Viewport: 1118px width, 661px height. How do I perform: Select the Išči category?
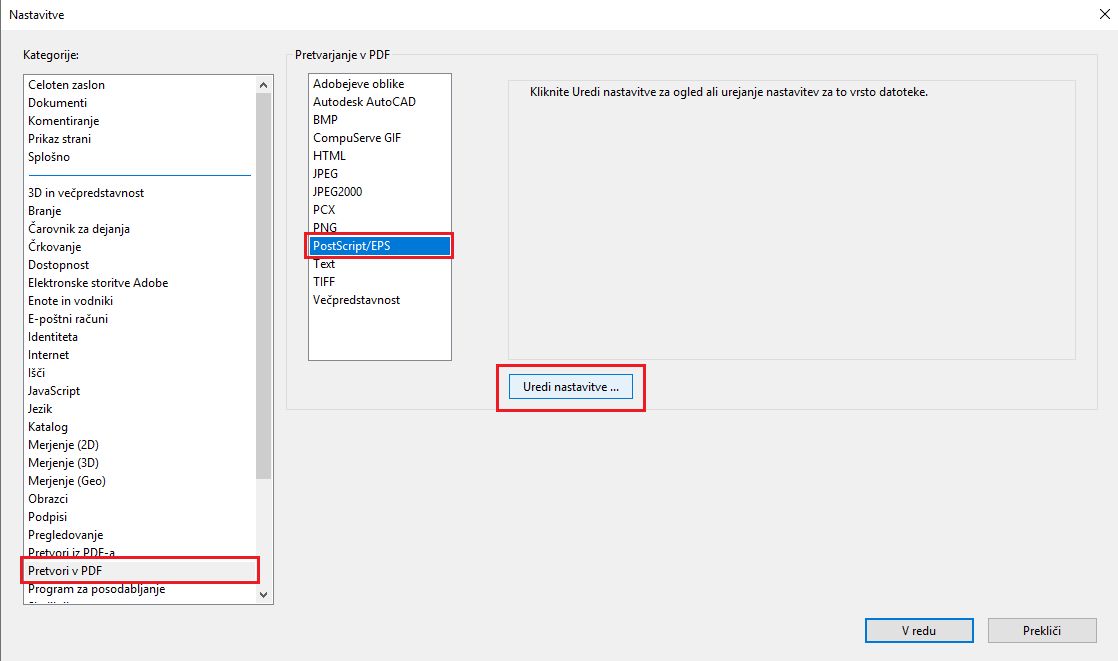(36, 372)
